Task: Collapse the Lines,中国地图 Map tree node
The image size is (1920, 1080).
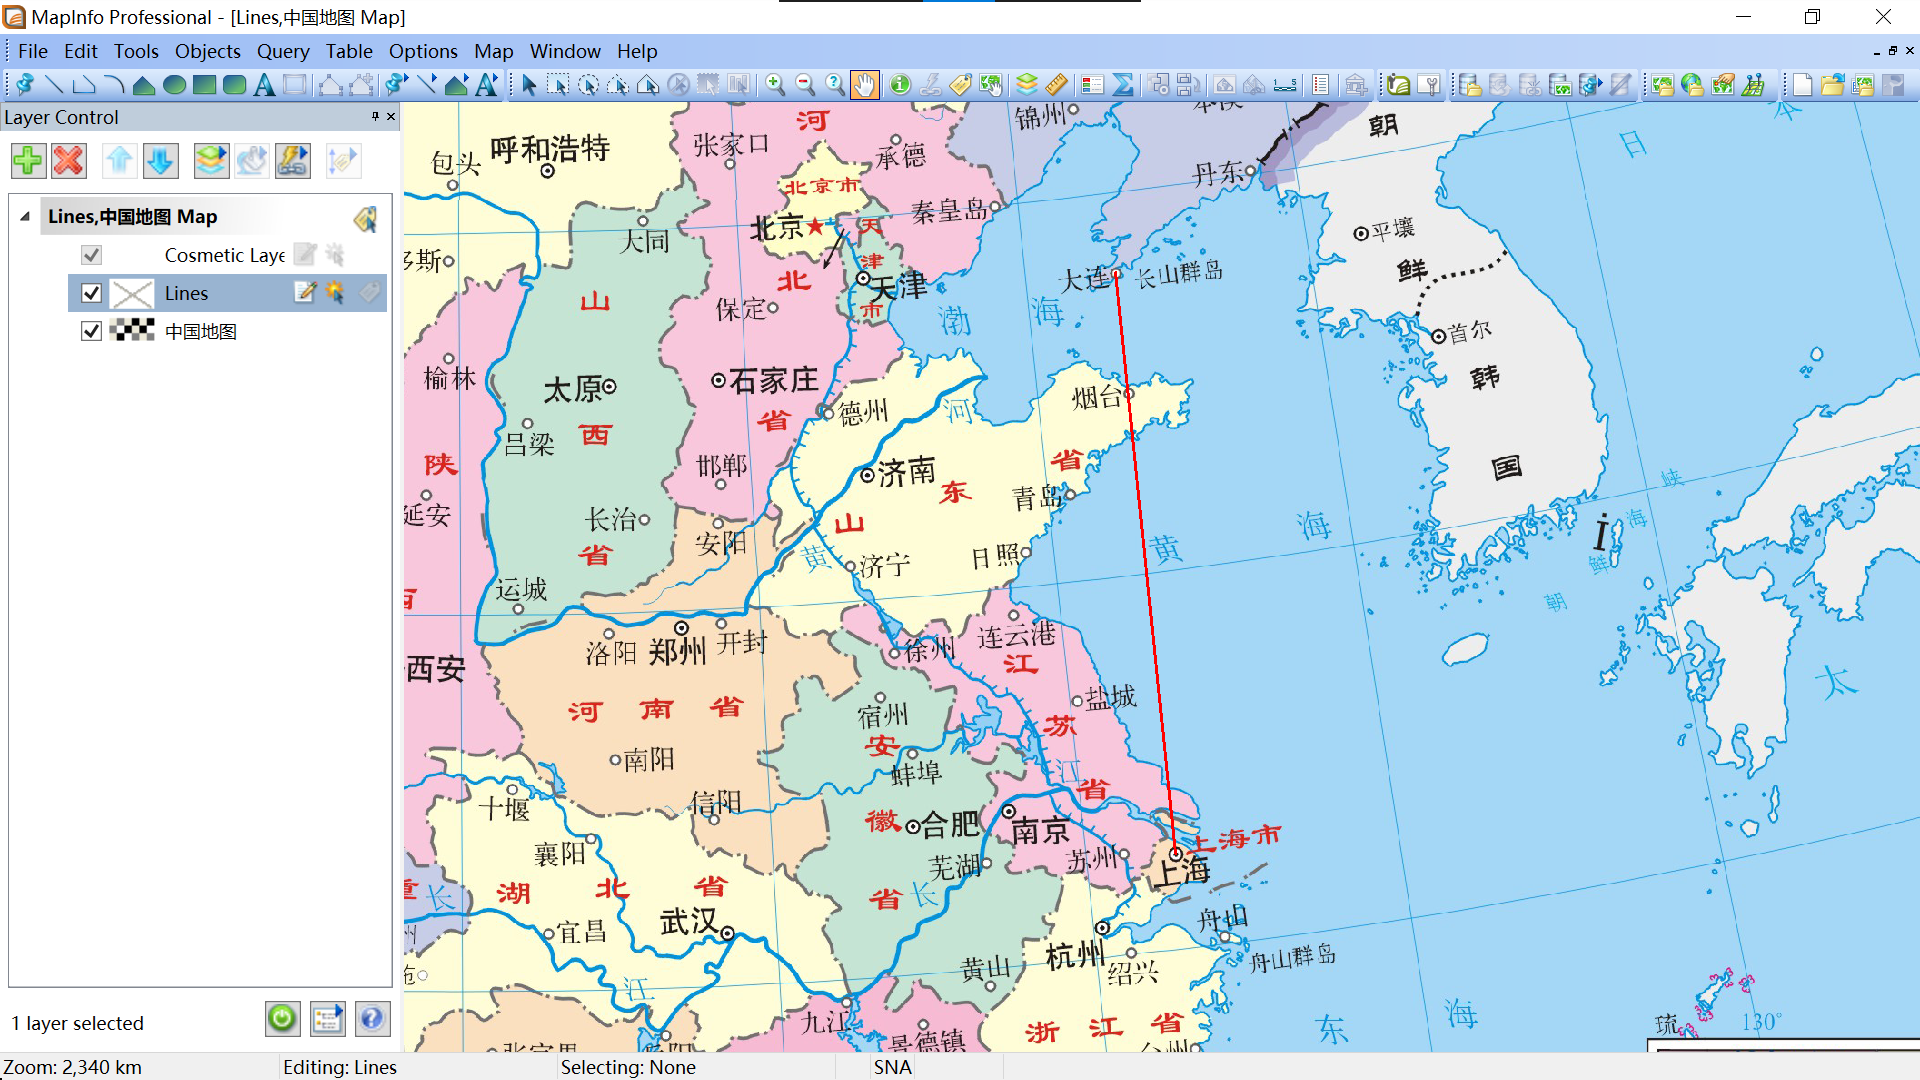Action: [x=25, y=216]
